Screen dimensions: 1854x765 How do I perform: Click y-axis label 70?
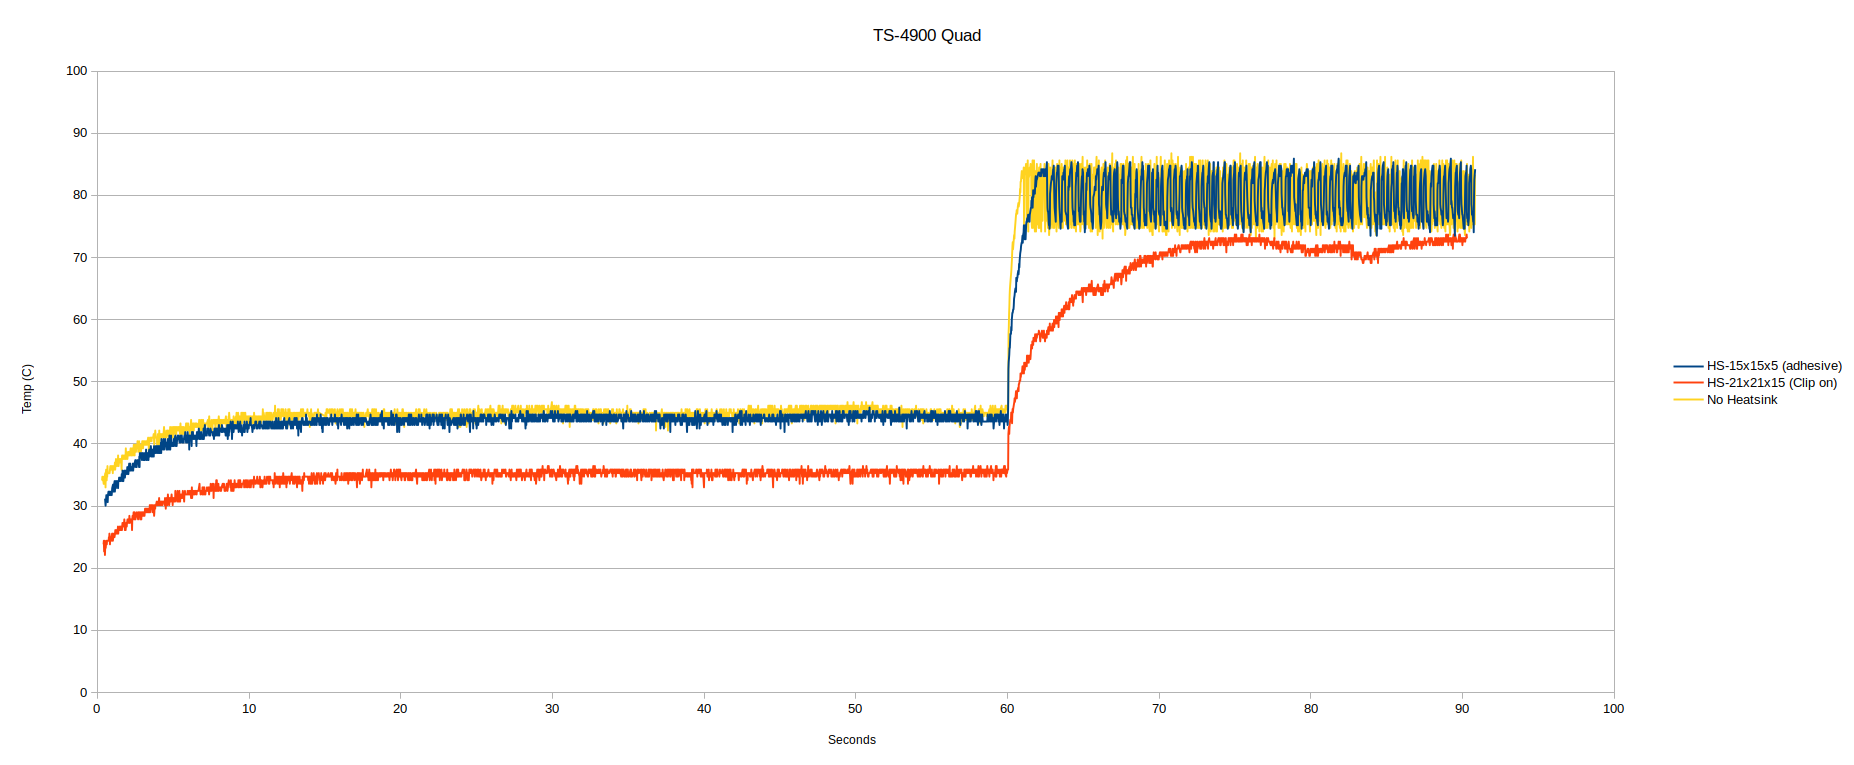point(80,257)
